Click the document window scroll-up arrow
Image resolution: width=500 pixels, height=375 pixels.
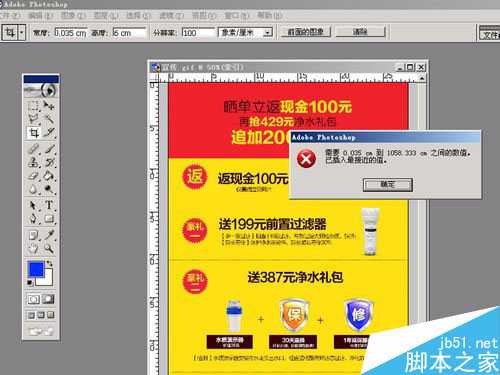click(422, 78)
